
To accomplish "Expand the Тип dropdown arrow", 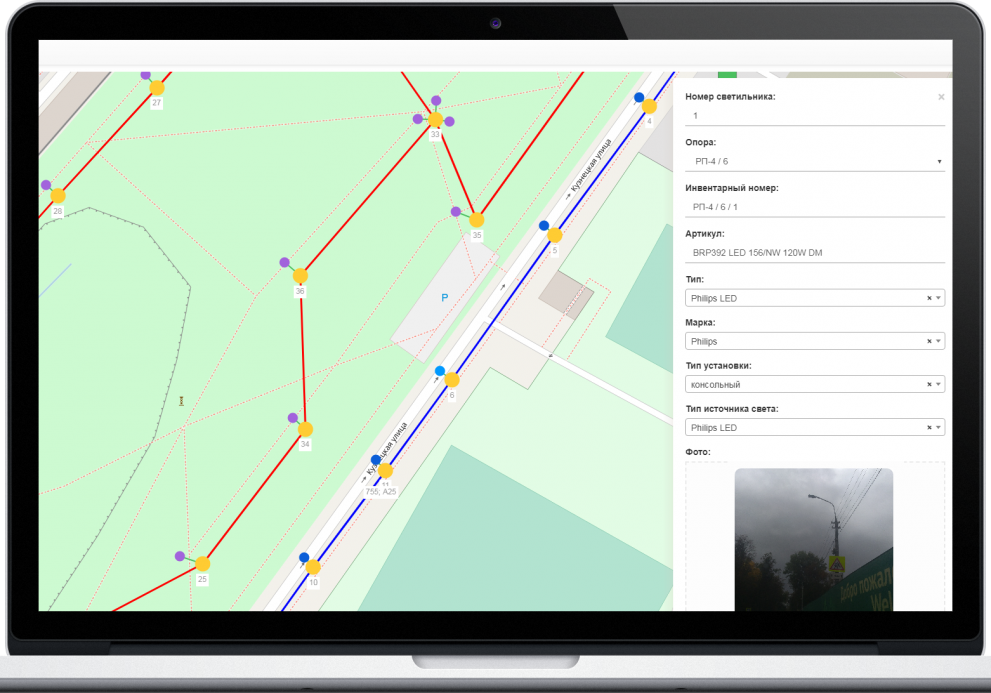I will coord(938,298).
